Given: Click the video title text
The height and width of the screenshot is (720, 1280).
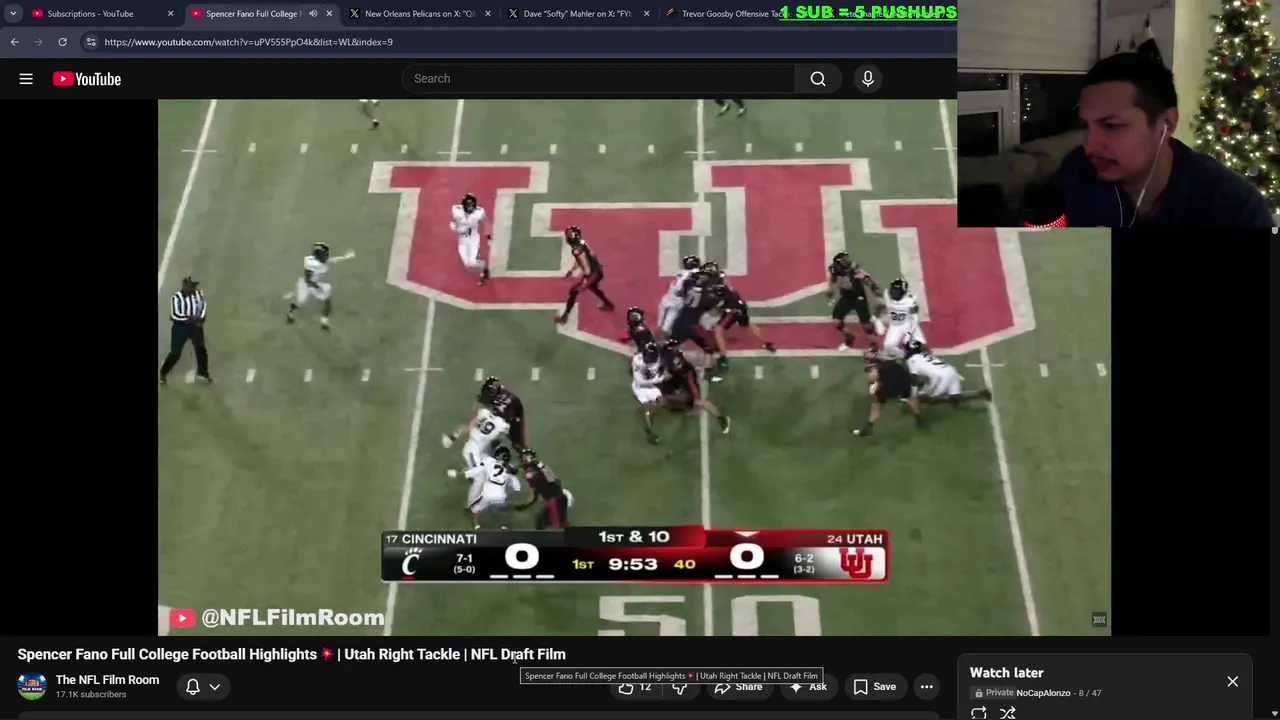Looking at the screenshot, I should click(291, 654).
